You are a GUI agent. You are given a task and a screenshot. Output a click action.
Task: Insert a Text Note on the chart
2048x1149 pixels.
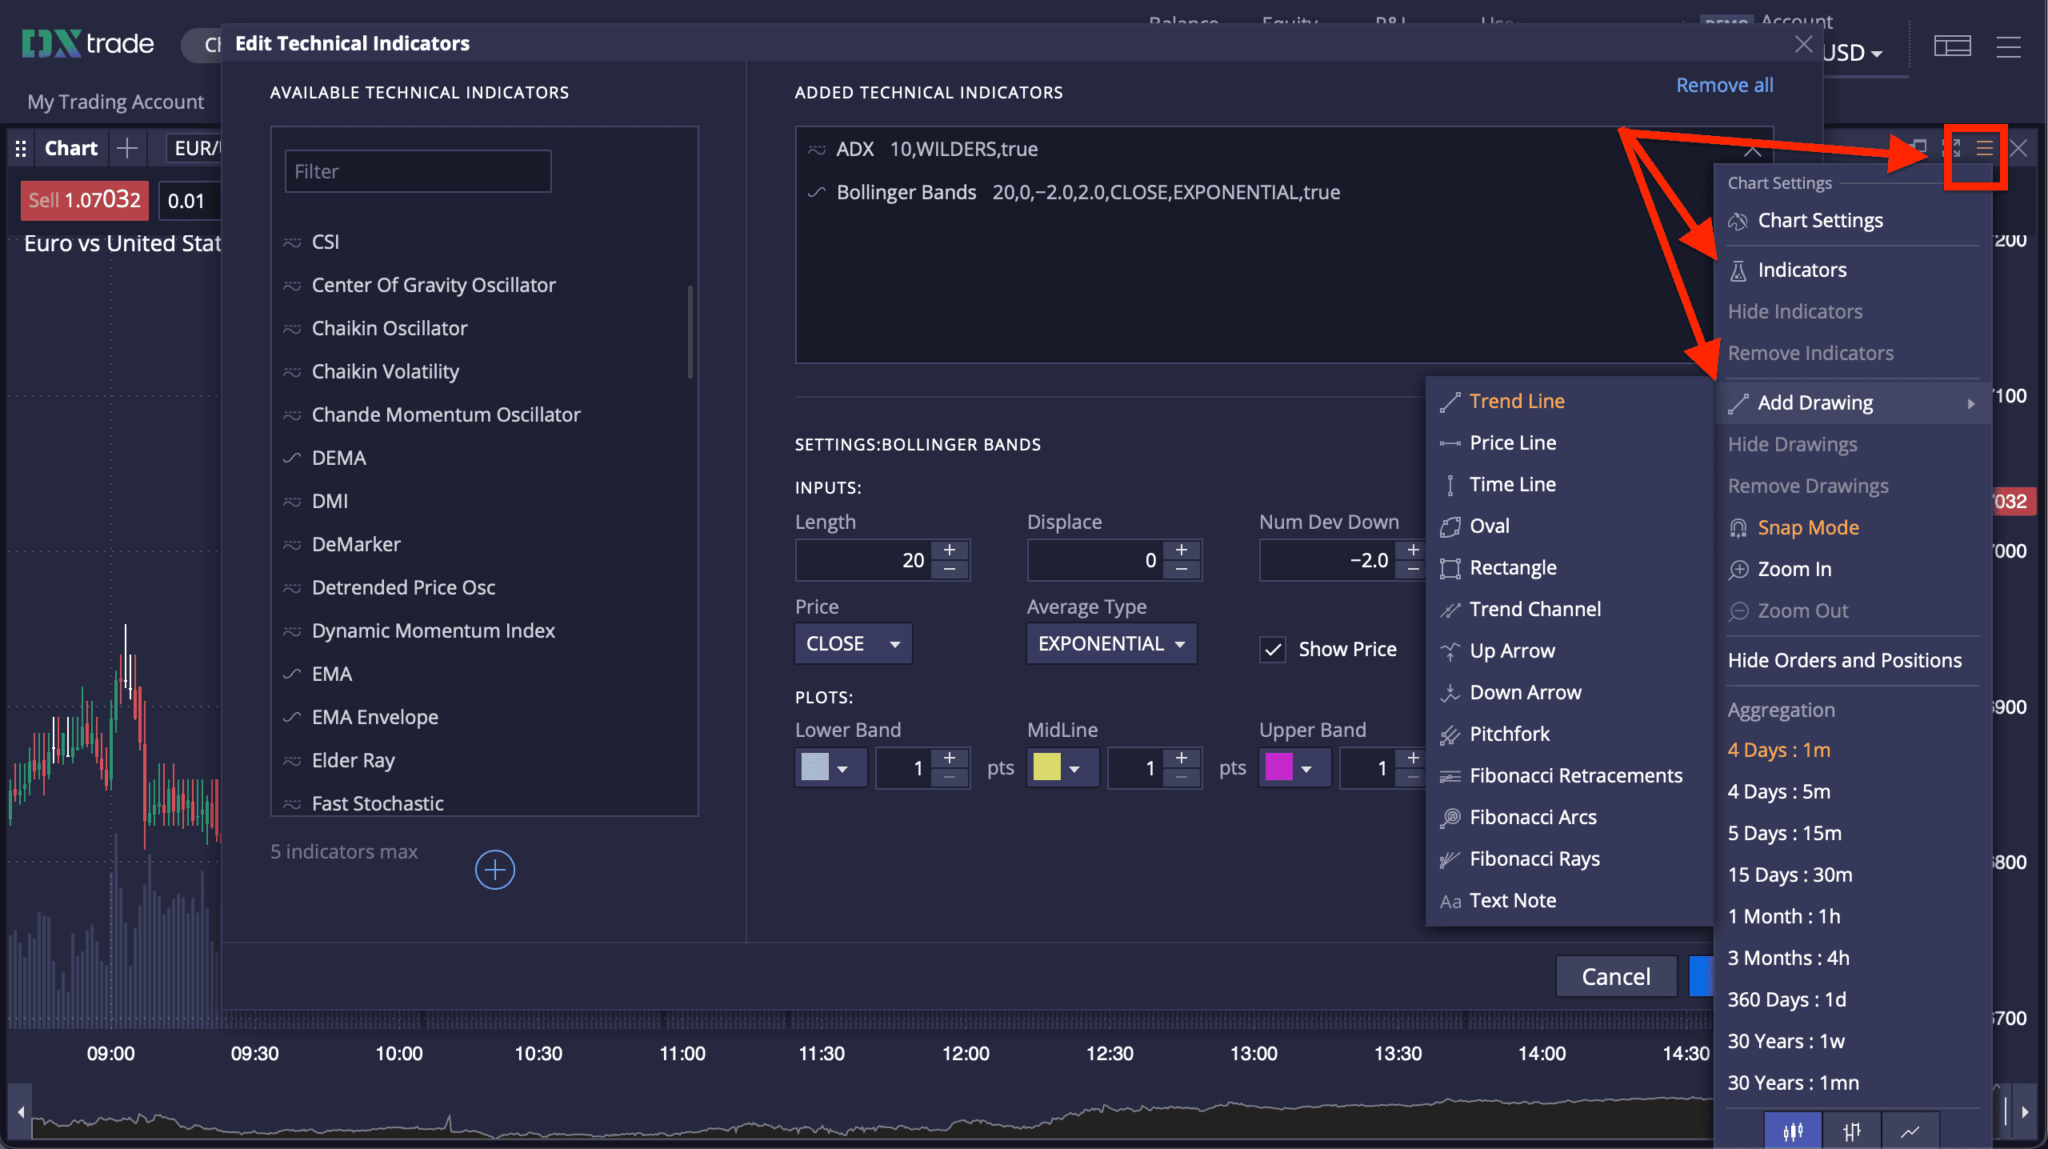point(1512,899)
